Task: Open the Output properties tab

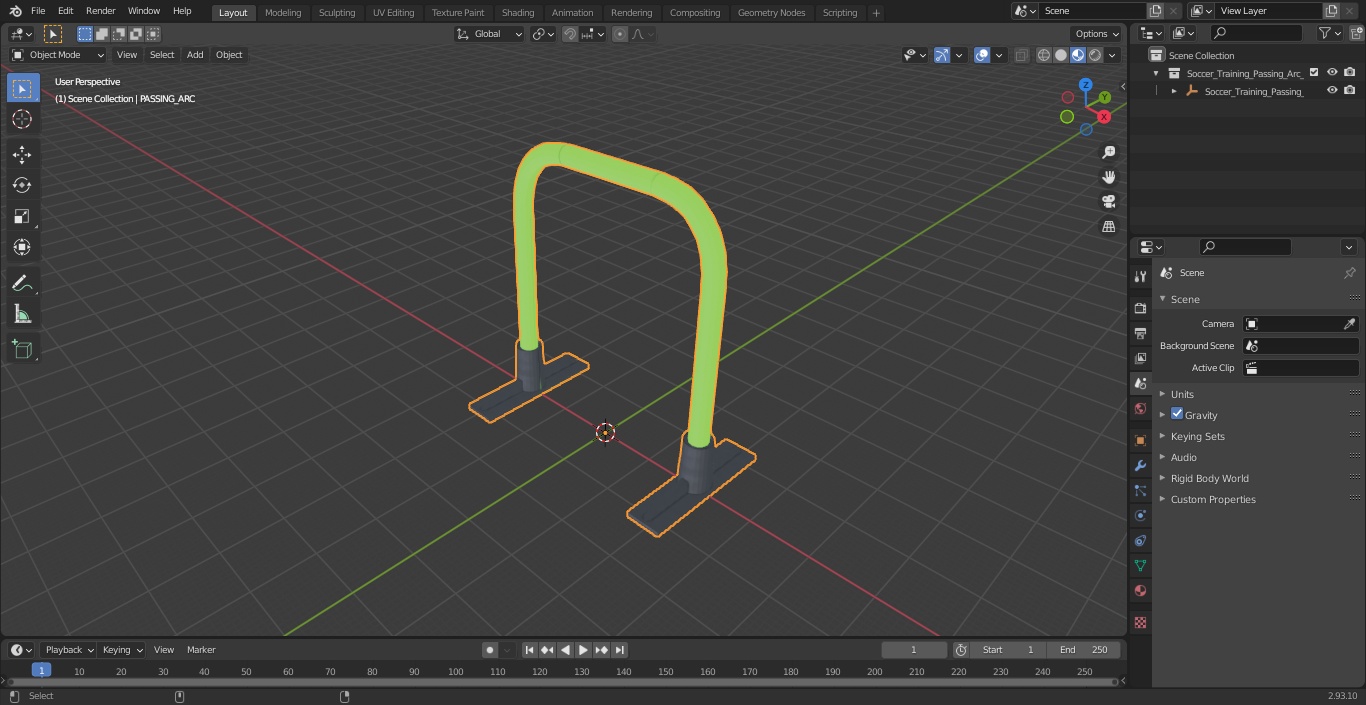Action: pyautogui.click(x=1140, y=333)
